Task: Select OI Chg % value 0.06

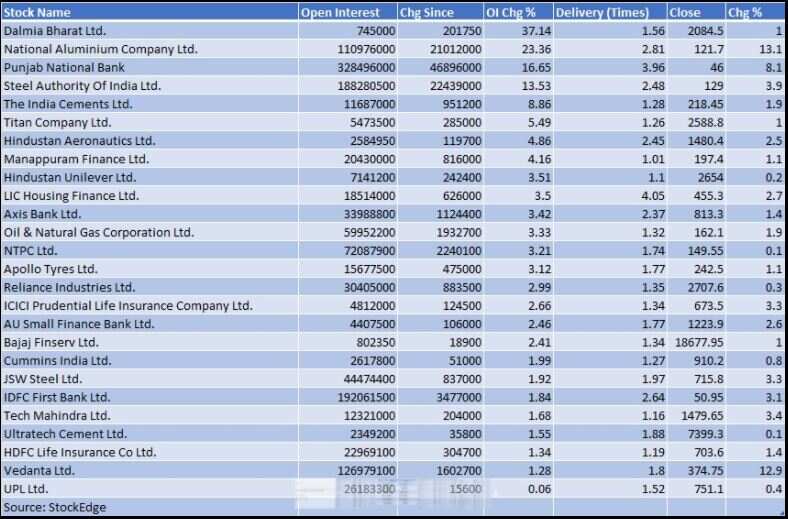Action: pyautogui.click(x=539, y=489)
